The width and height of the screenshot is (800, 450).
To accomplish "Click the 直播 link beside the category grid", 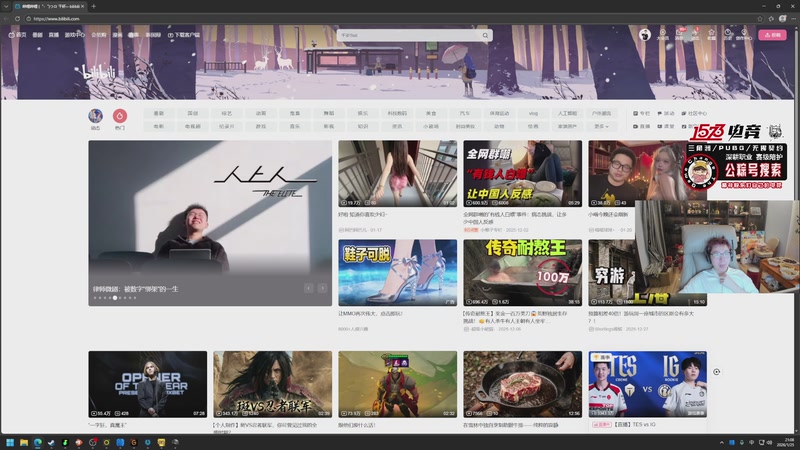I will pyautogui.click(x=642, y=126).
